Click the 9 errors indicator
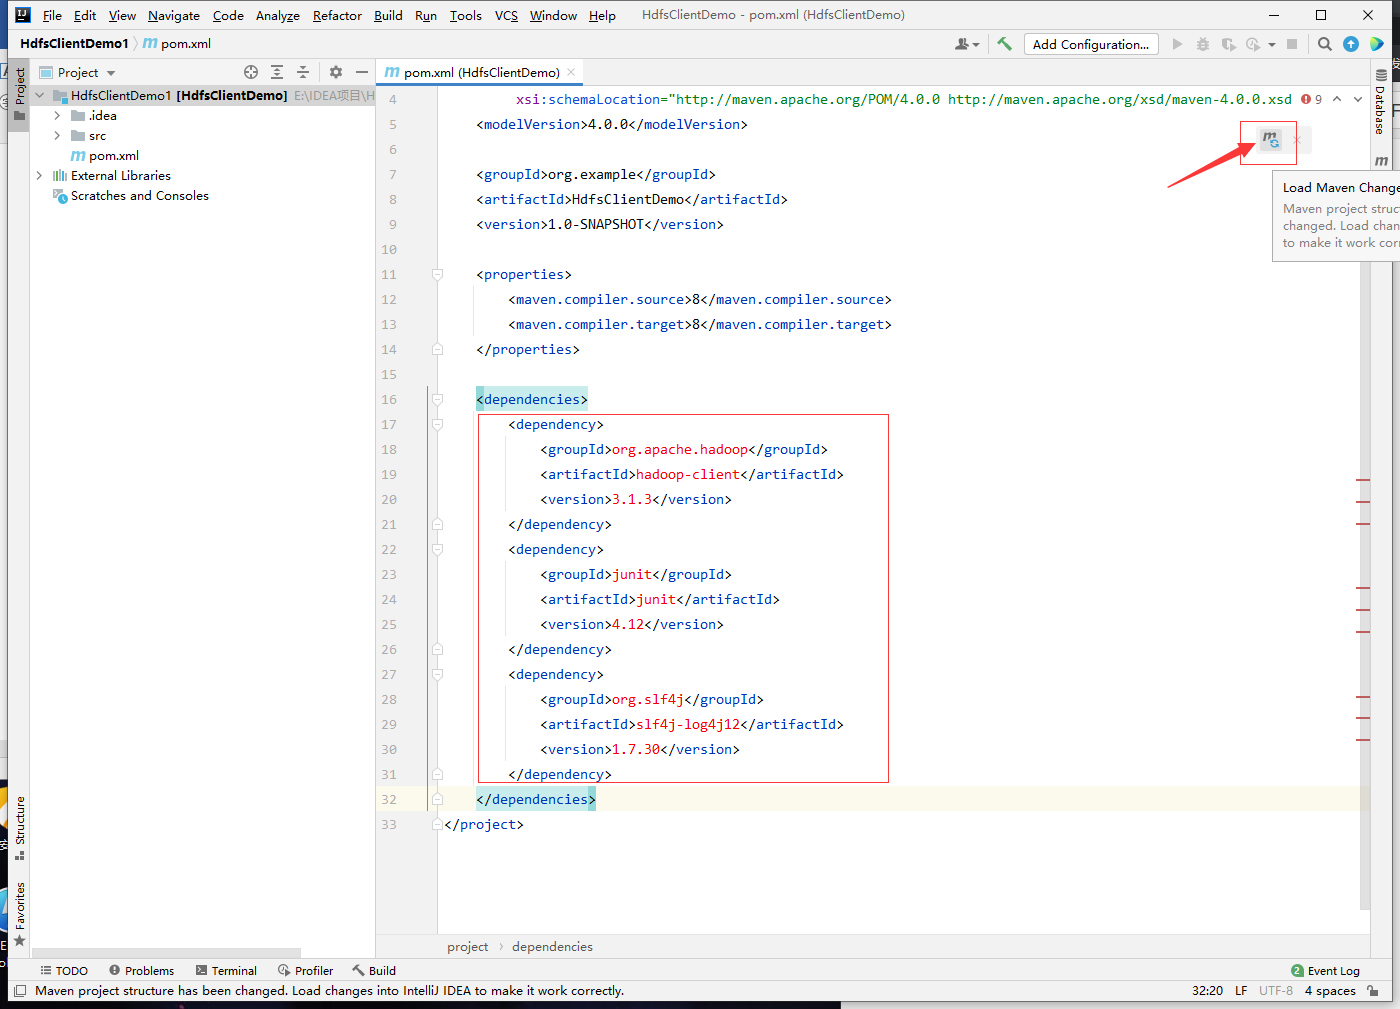The image size is (1400, 1009). coord(1311,99)
